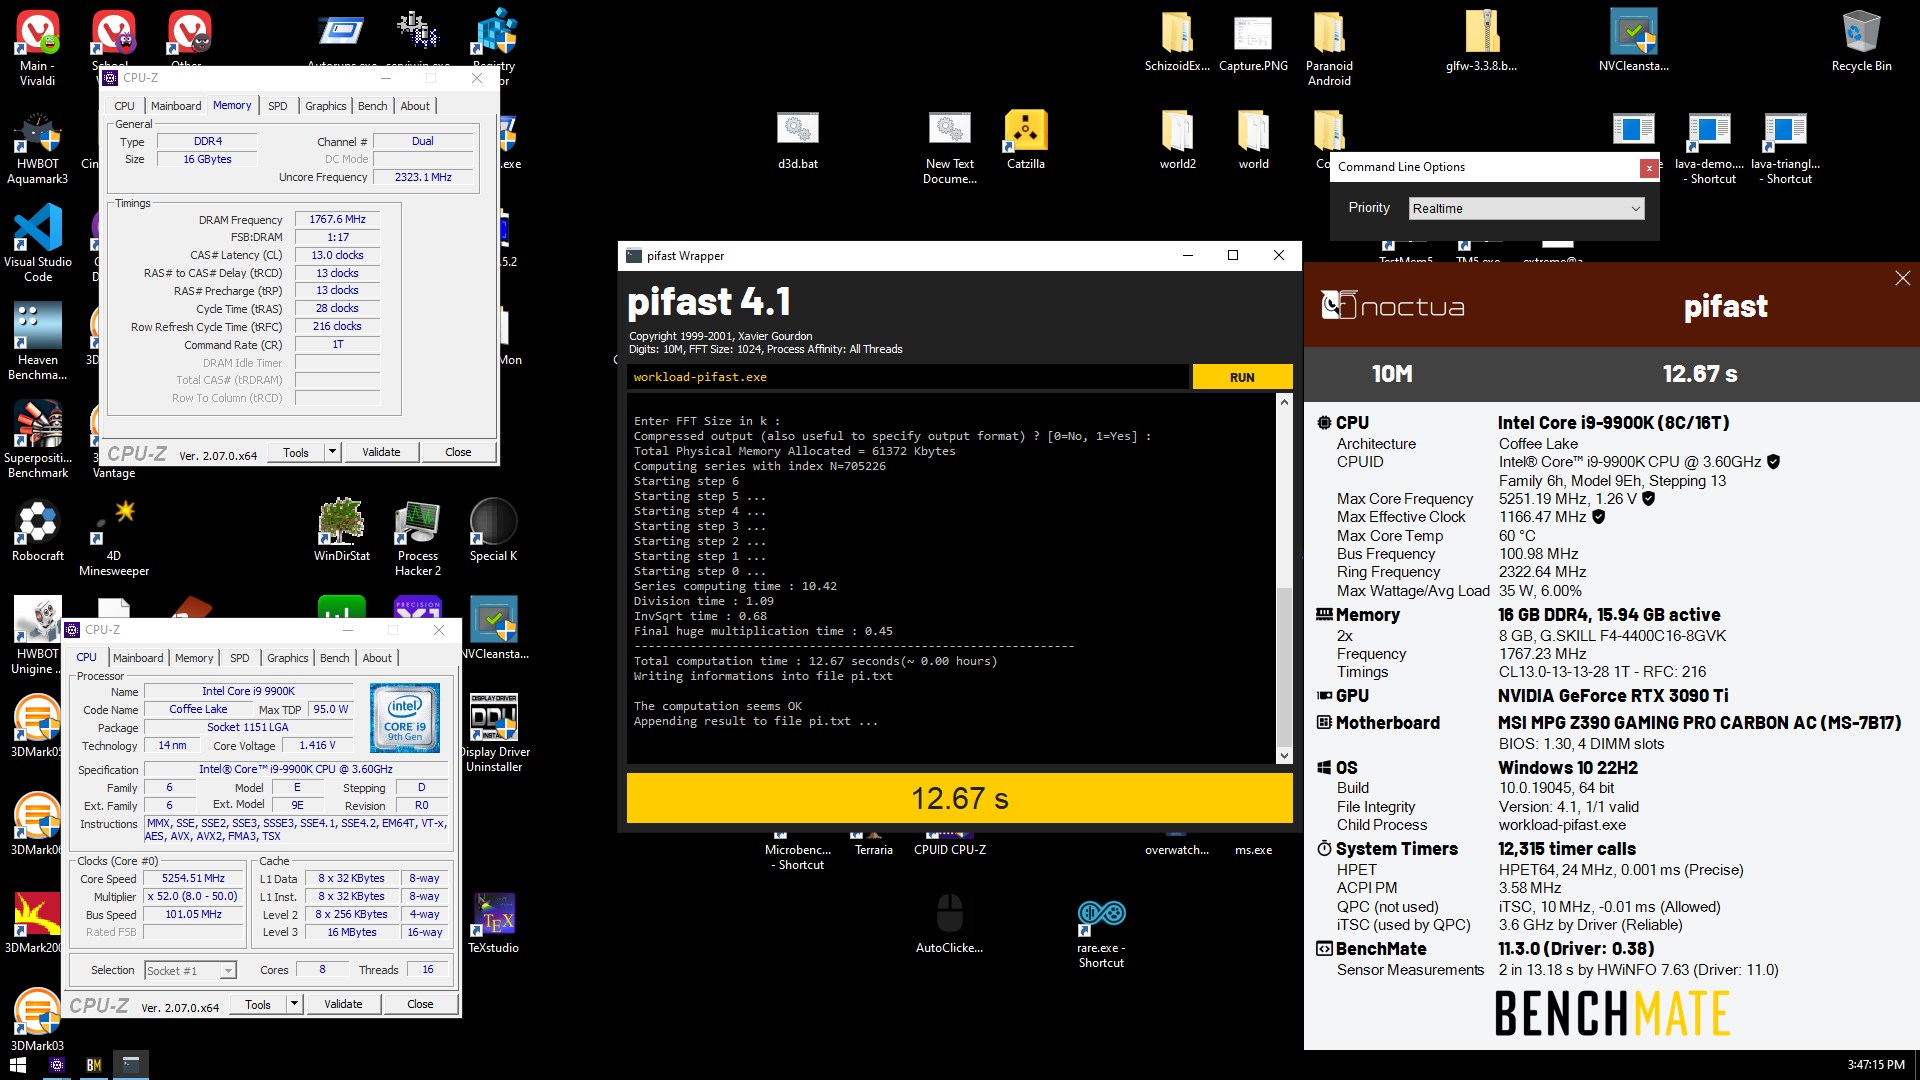This screenshot has height=1080, width=1920.
Task: Click the taskbar clock showing 3:47:15 PM
Action: (x=1876, y=1065)
